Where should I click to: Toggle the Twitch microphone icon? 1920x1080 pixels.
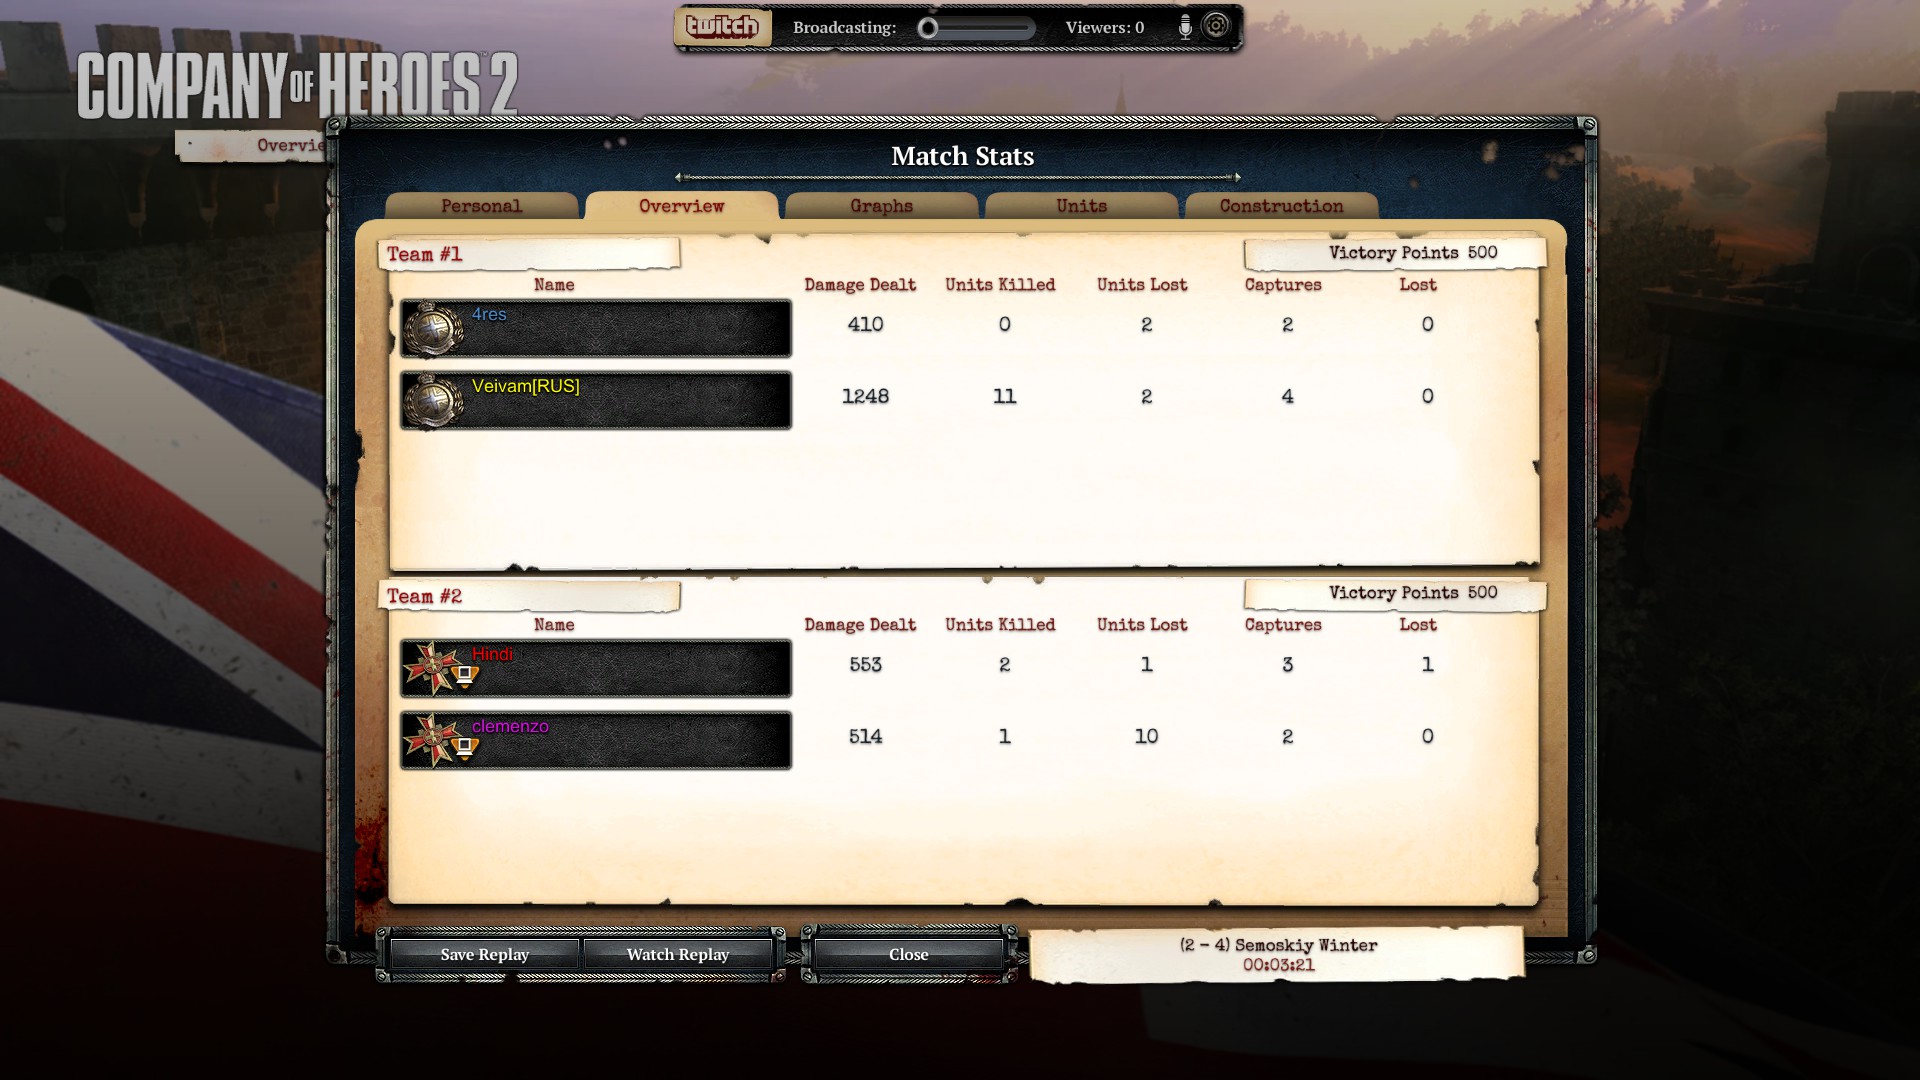coord(1185,27)
